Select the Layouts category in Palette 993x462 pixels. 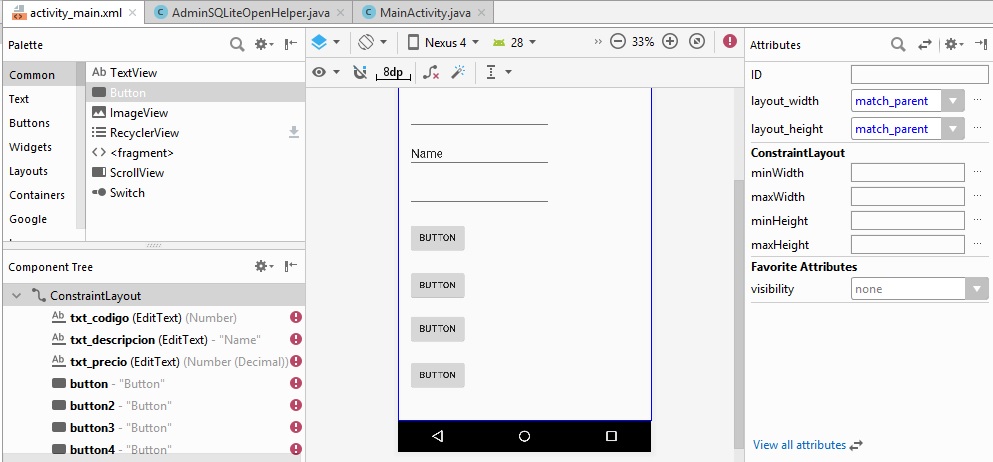(29, 171)
